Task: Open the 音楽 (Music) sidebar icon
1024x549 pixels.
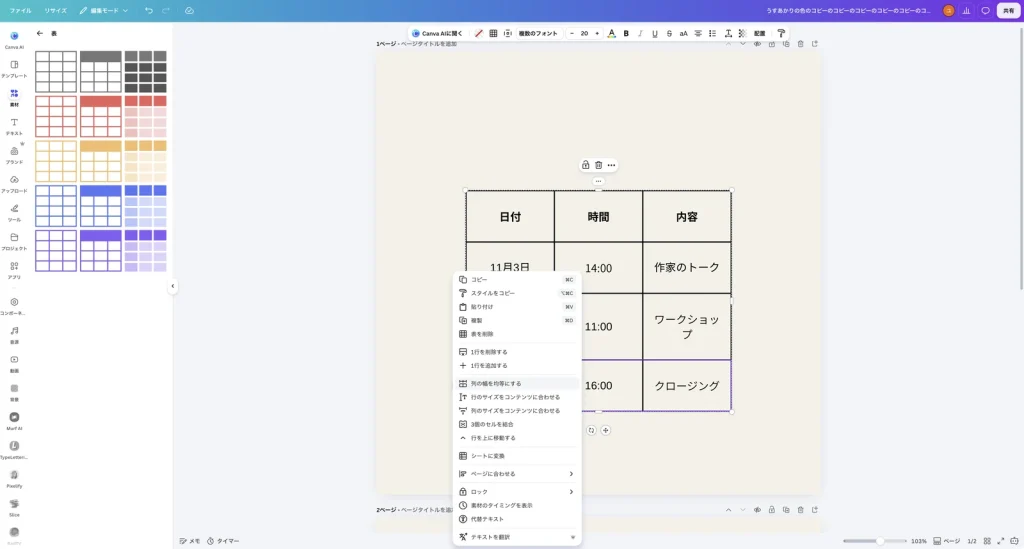Action: [14, 334]
